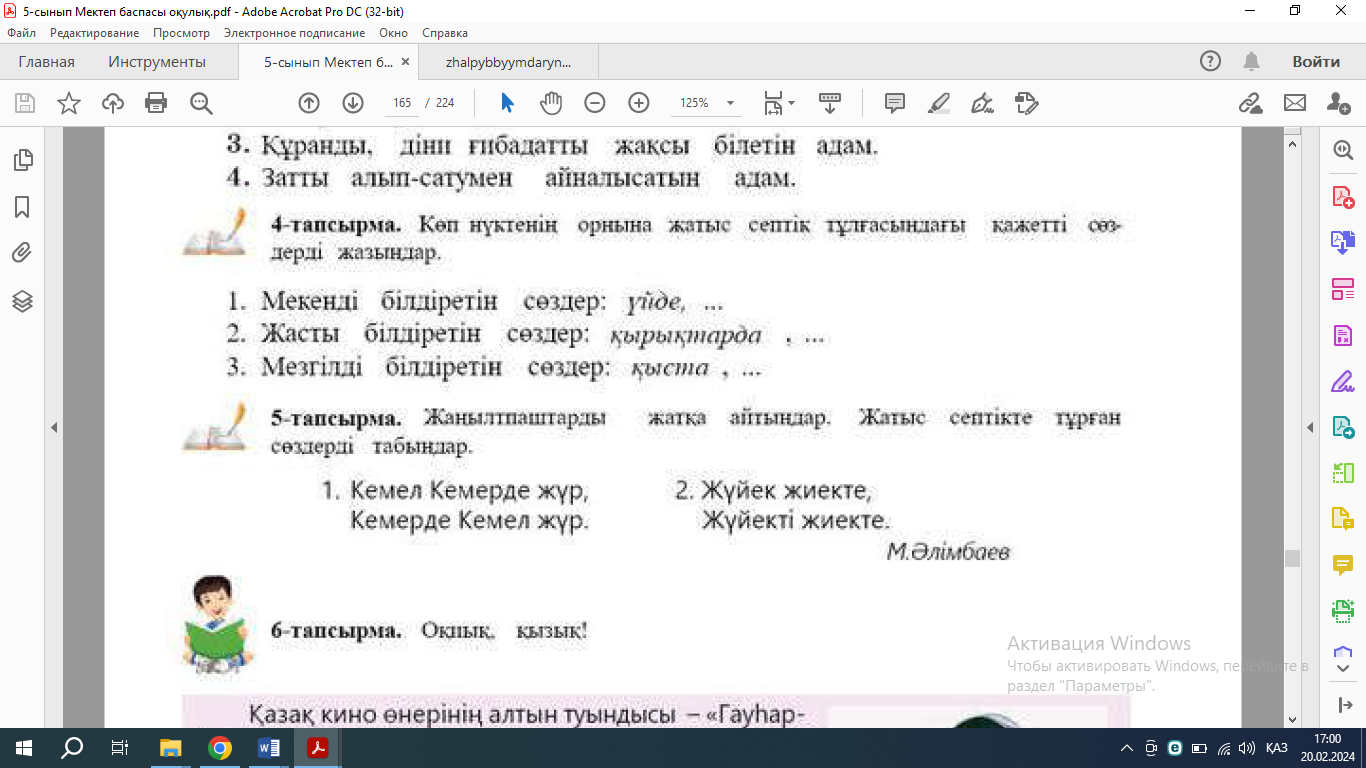Open the Просмотр menu

click(181, 33)
